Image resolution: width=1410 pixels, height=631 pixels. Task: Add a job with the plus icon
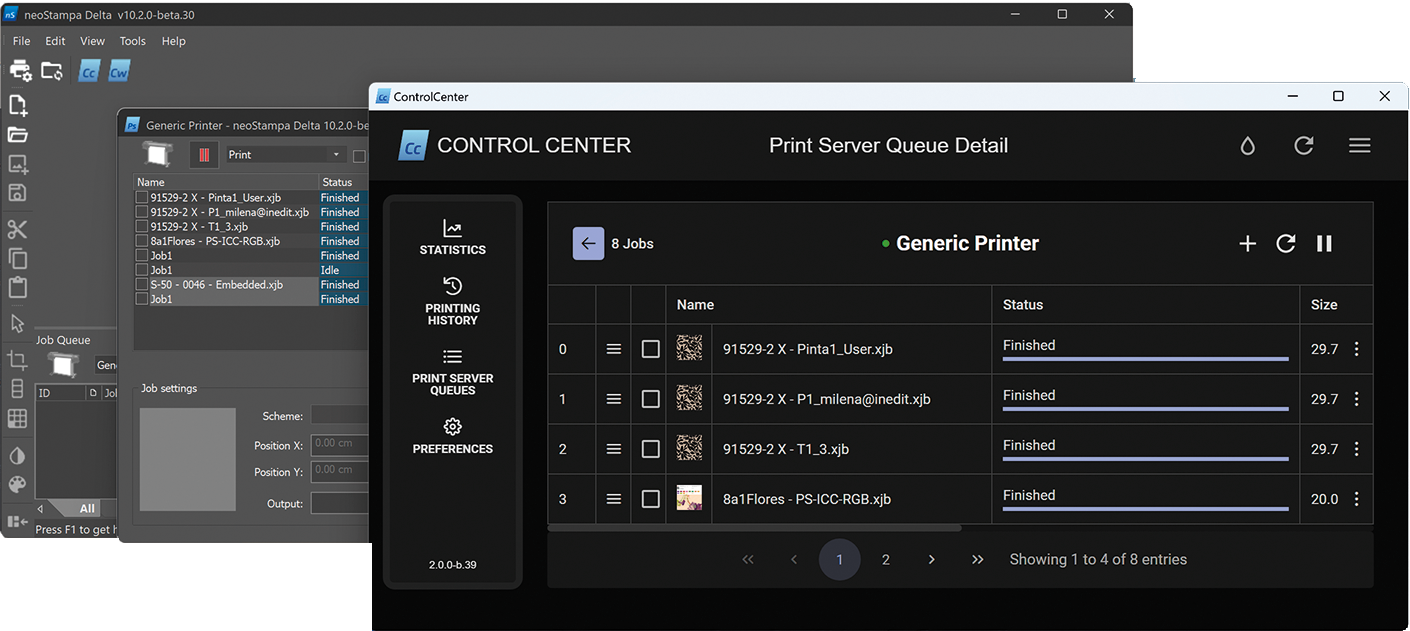1247,243
